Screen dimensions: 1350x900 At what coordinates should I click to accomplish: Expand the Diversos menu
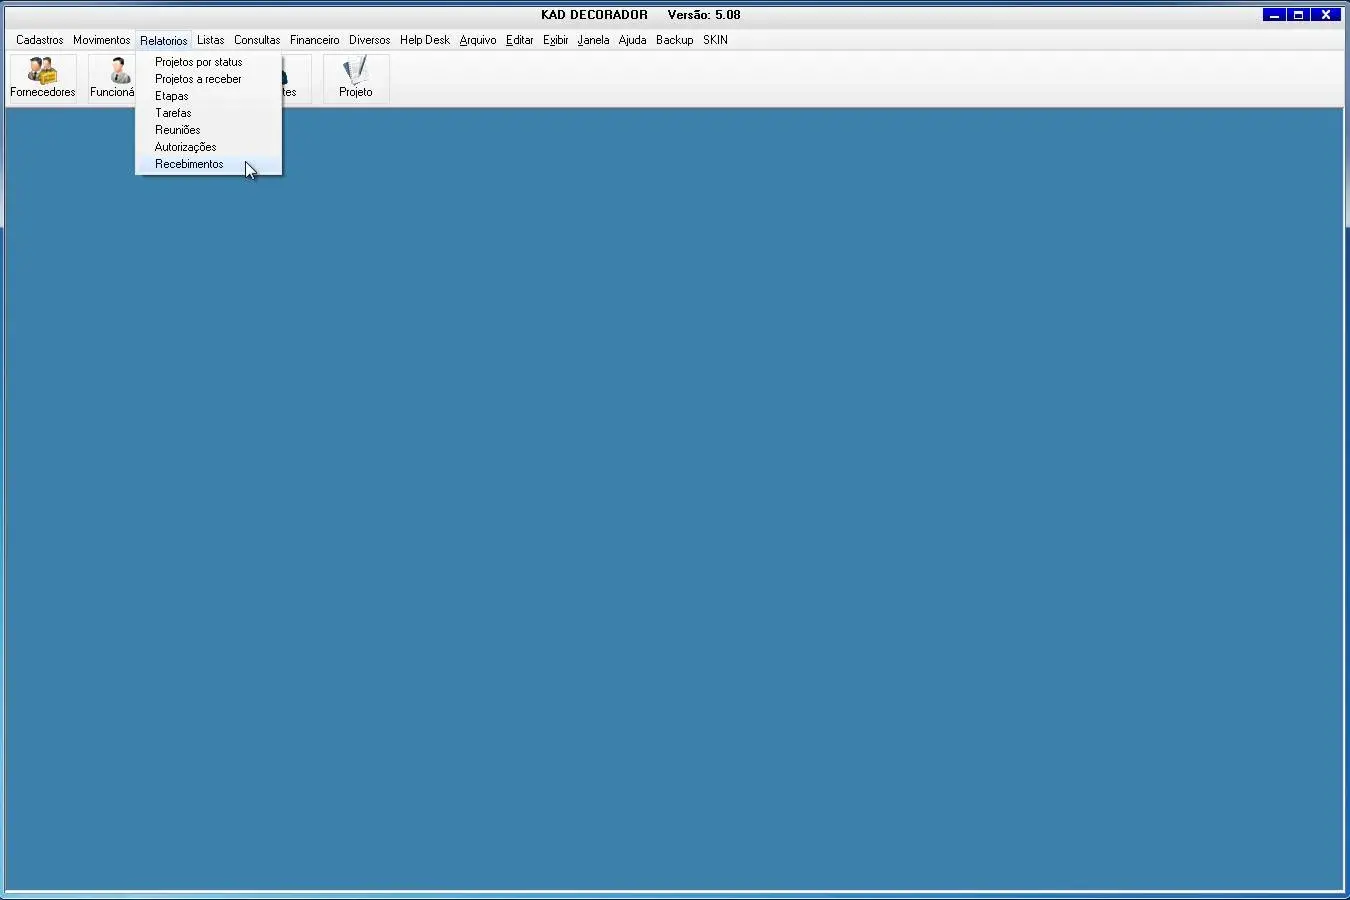click(369, 40)
